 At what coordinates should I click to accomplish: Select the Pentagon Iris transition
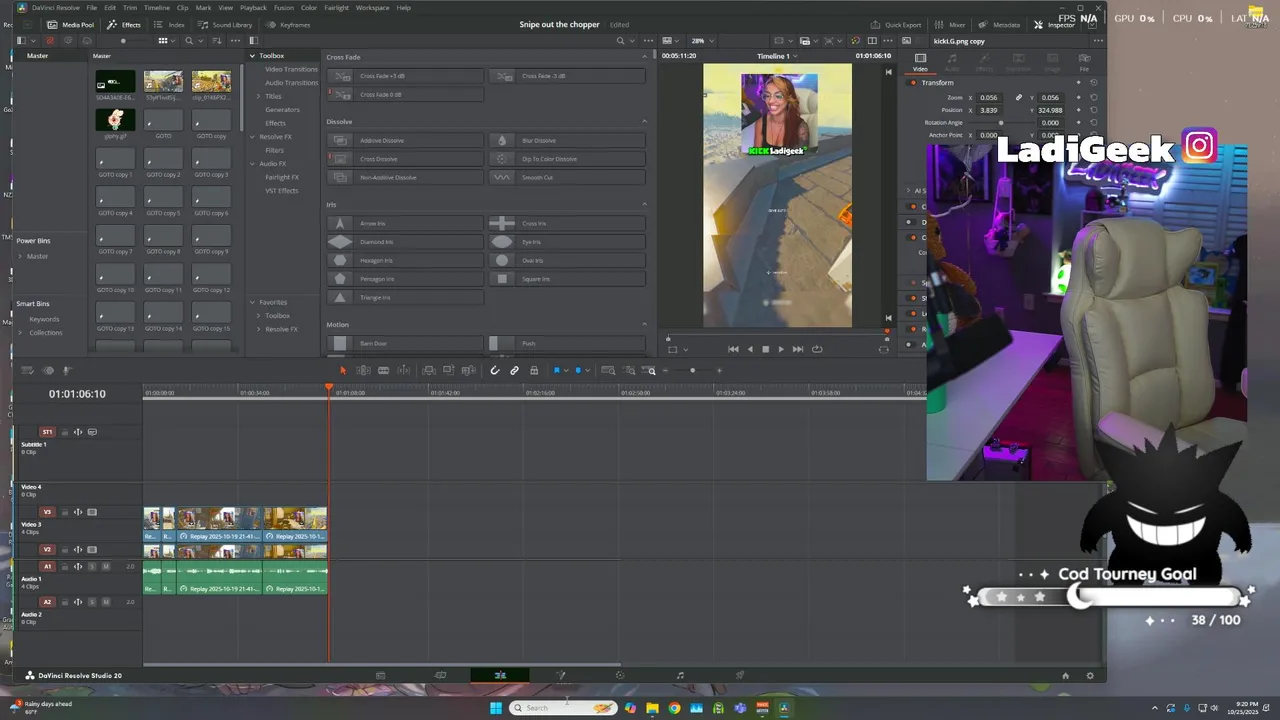point(406,279)
